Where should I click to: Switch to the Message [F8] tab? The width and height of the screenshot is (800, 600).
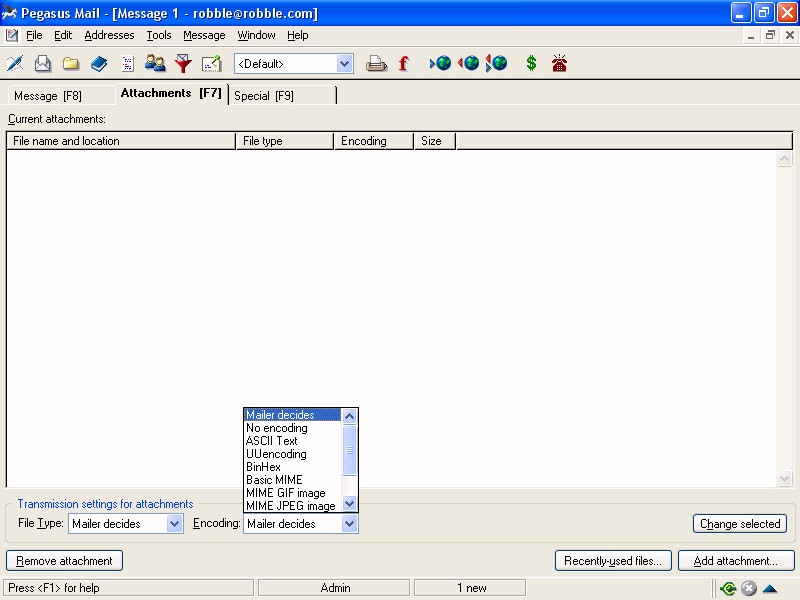tap(61, 95)
